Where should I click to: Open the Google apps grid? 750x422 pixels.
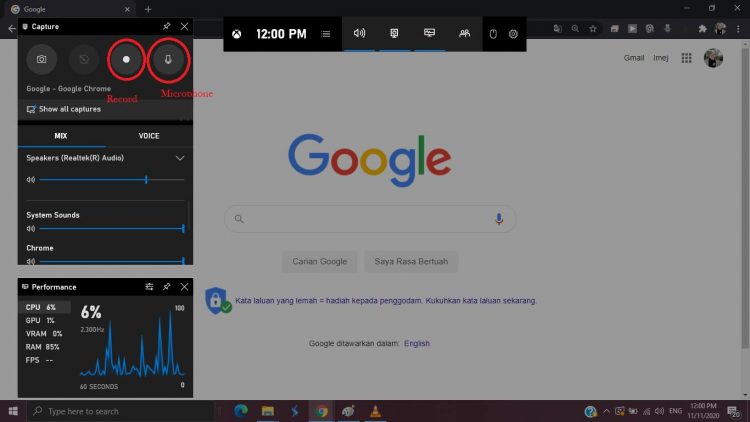pos(686,58)
